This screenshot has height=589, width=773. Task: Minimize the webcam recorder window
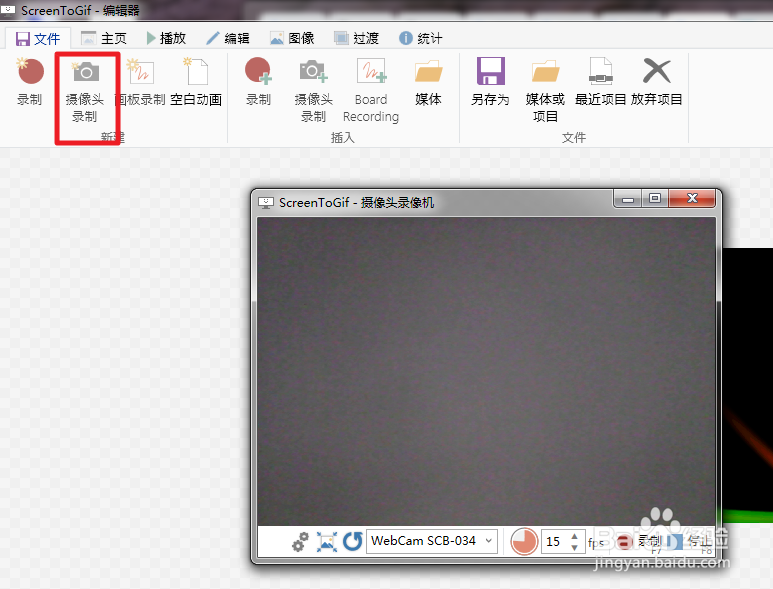pos(628,199)
